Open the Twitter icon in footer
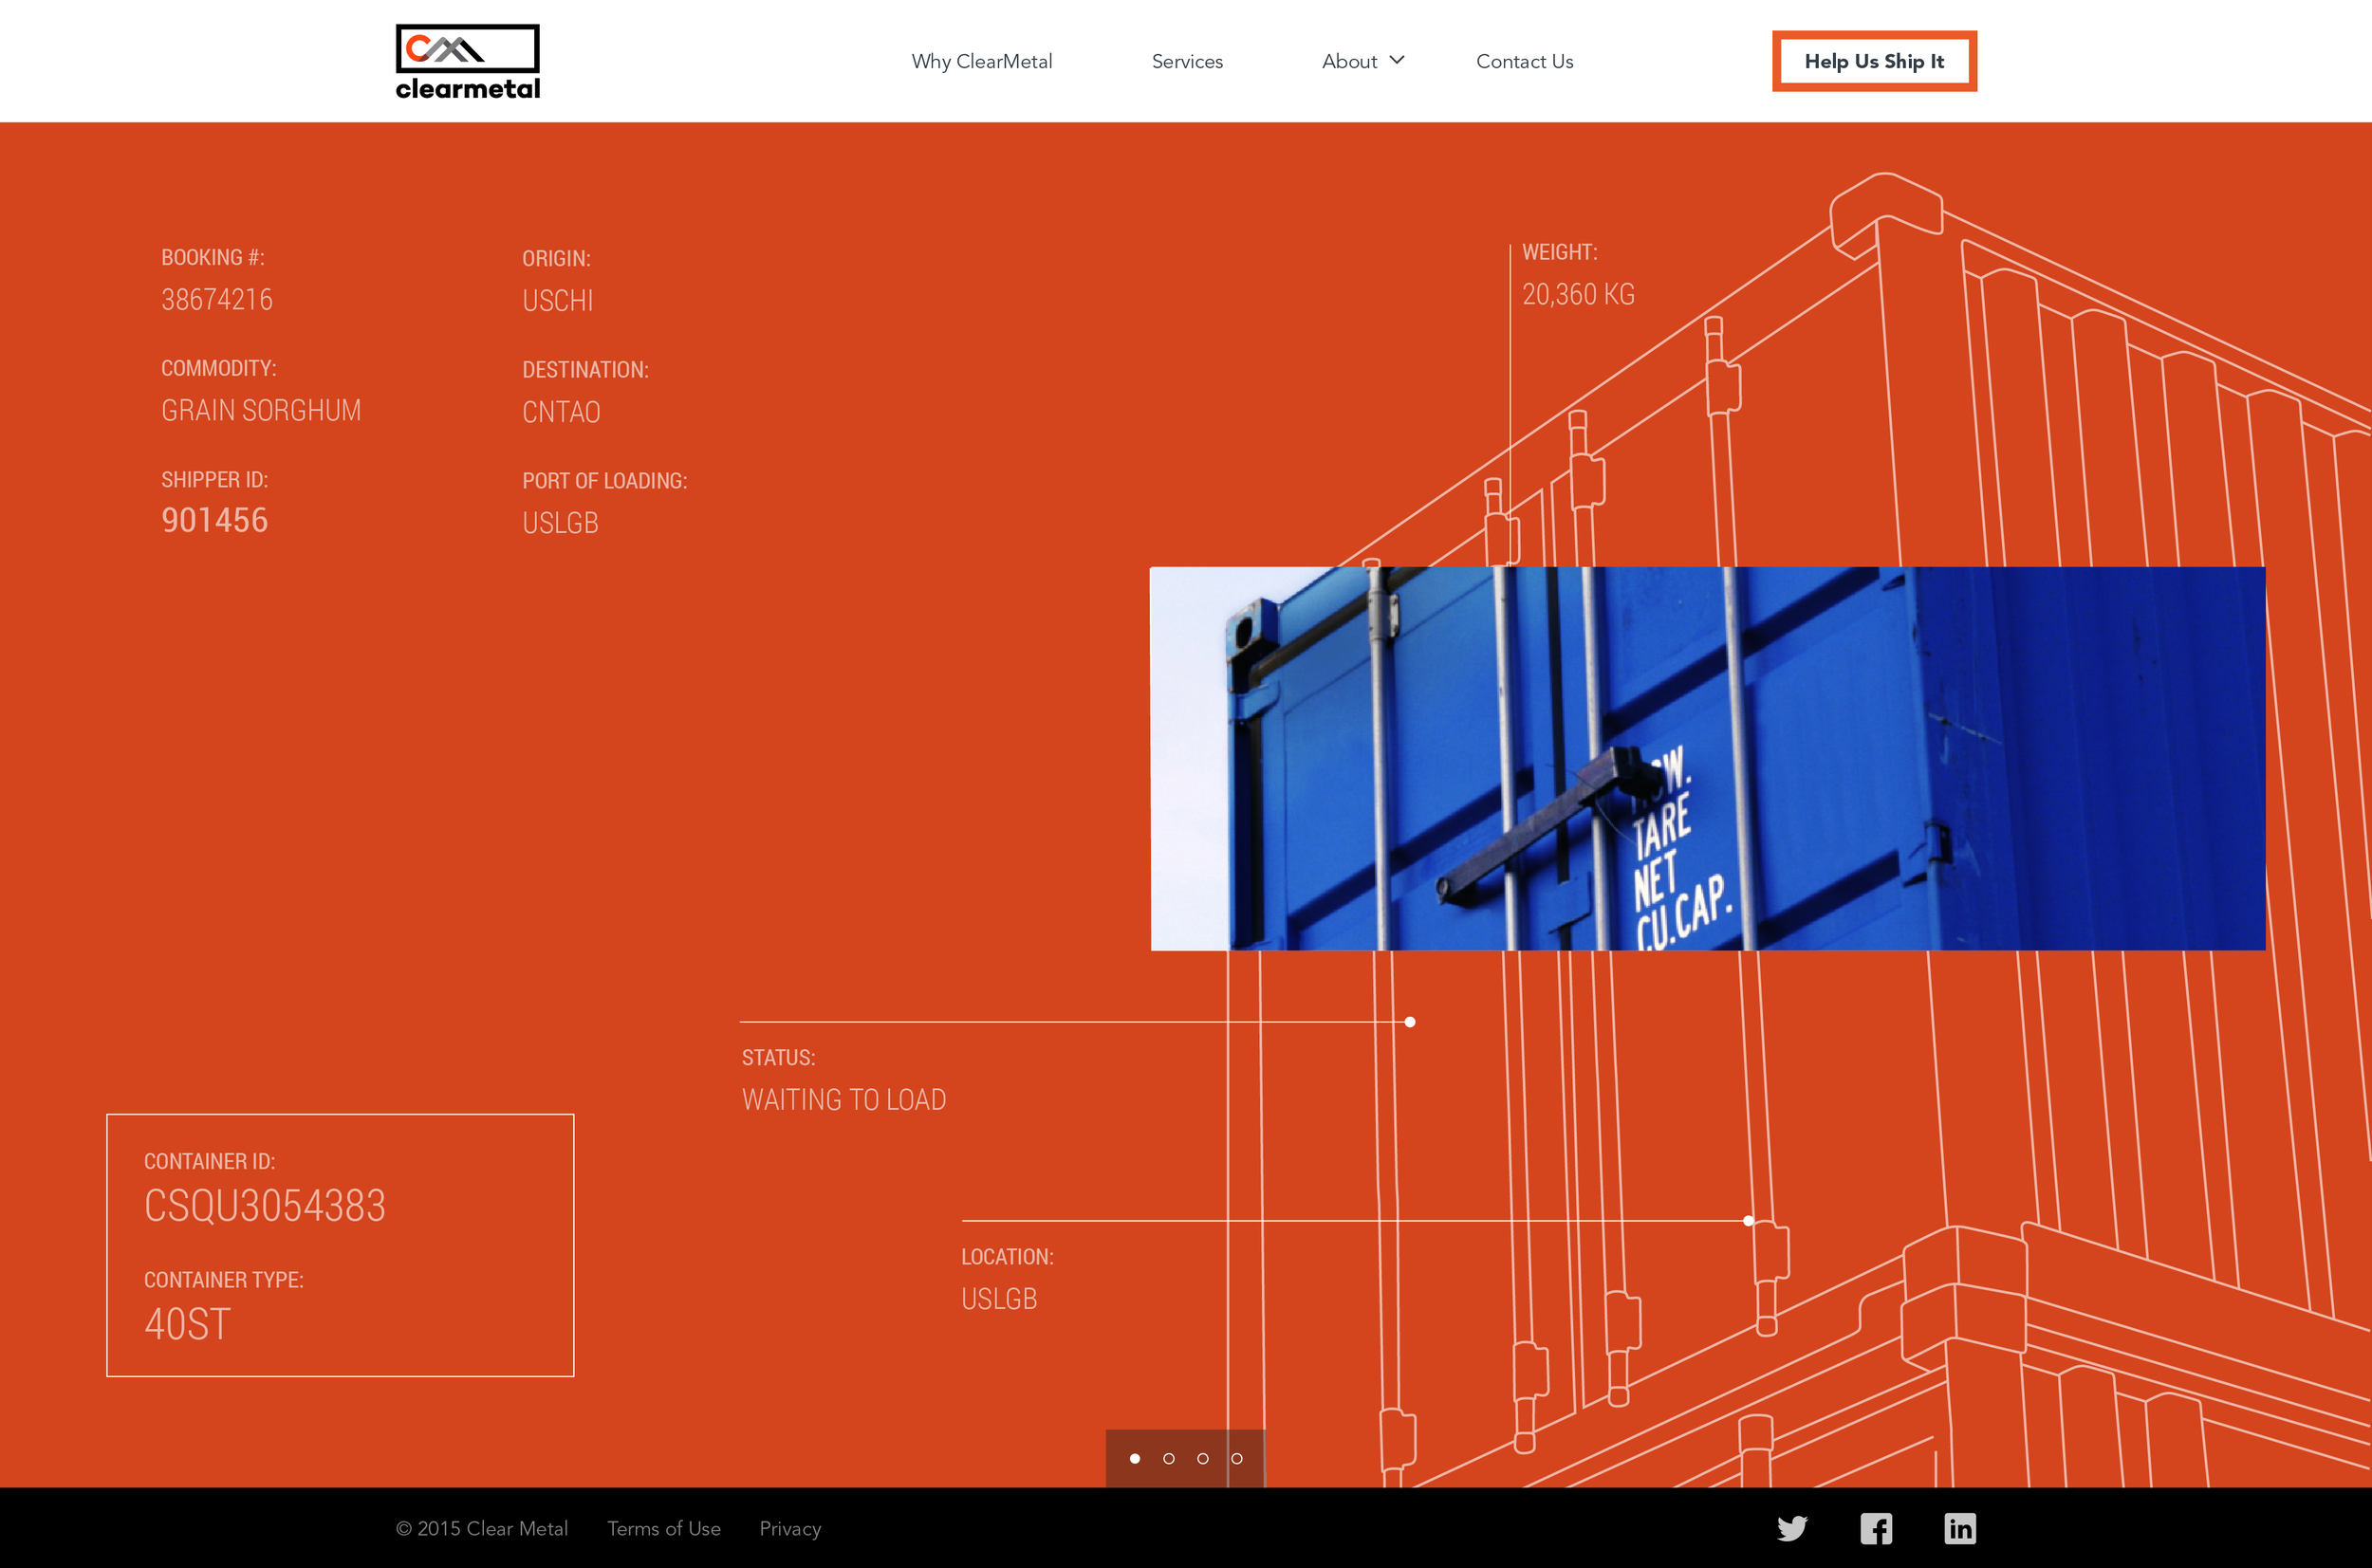The height and width of the screenshot is (1568, 2372). [x=1792, y=1528]
